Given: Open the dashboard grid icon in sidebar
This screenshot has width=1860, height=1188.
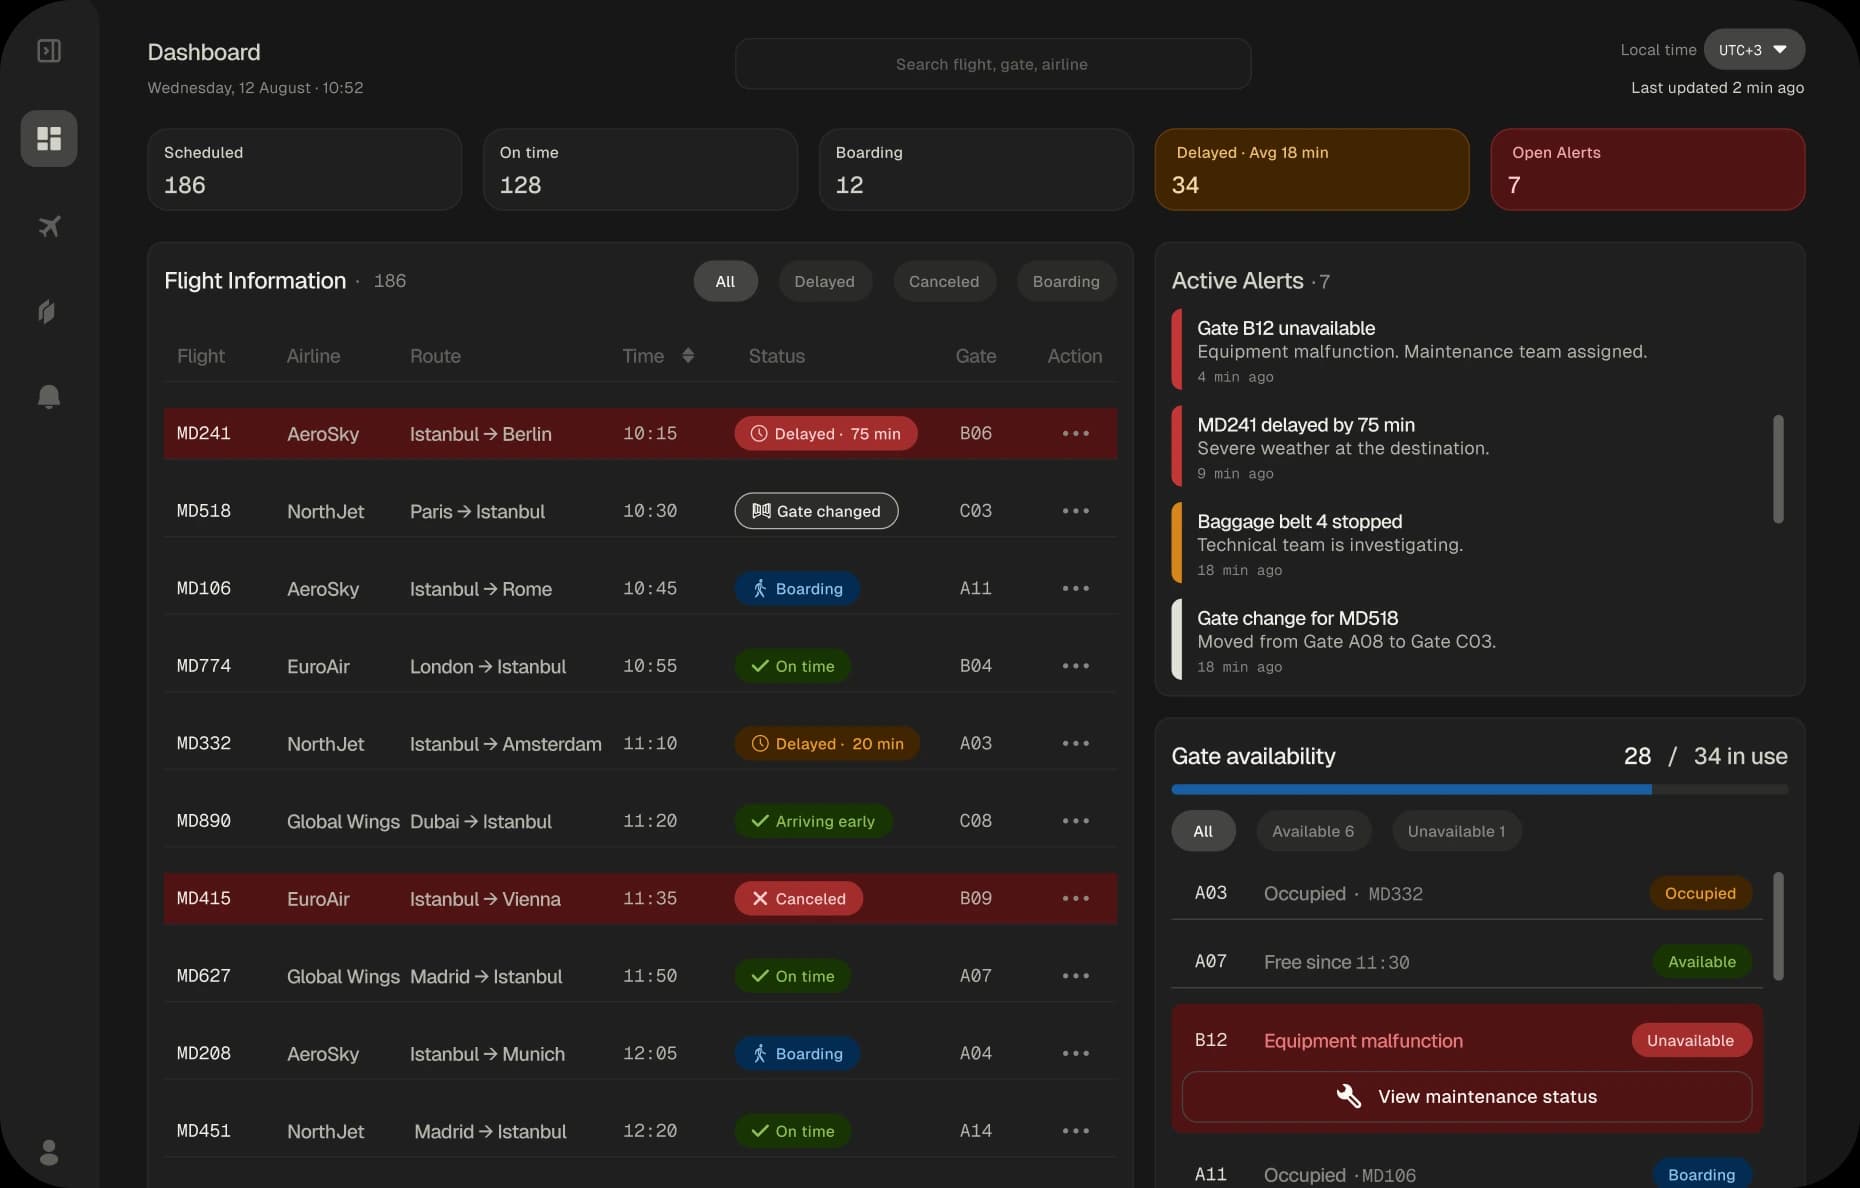Looking at the screenshot, I should point(49,138).
